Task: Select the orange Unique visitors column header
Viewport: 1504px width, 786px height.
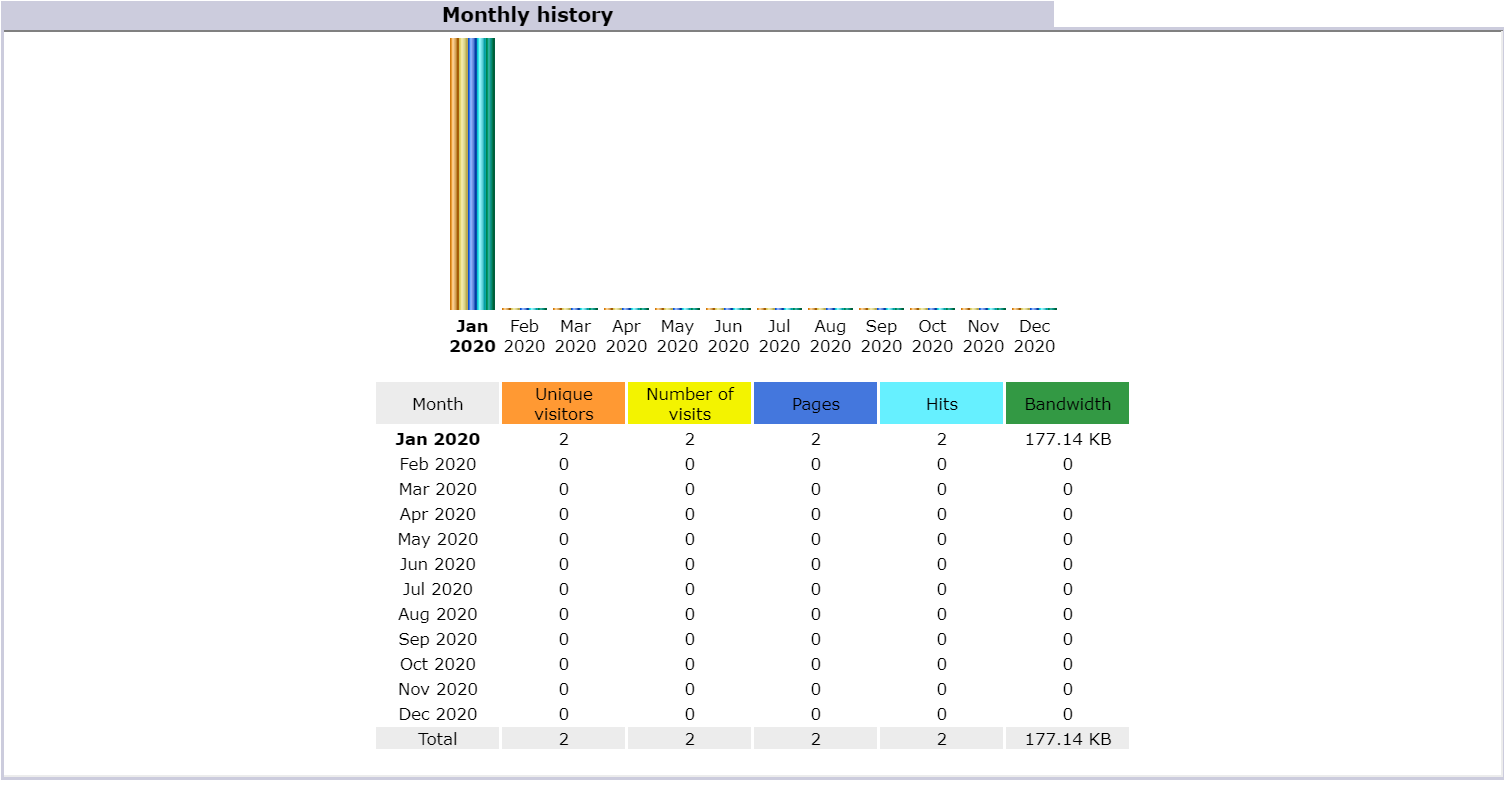Action: pos(563,403)
